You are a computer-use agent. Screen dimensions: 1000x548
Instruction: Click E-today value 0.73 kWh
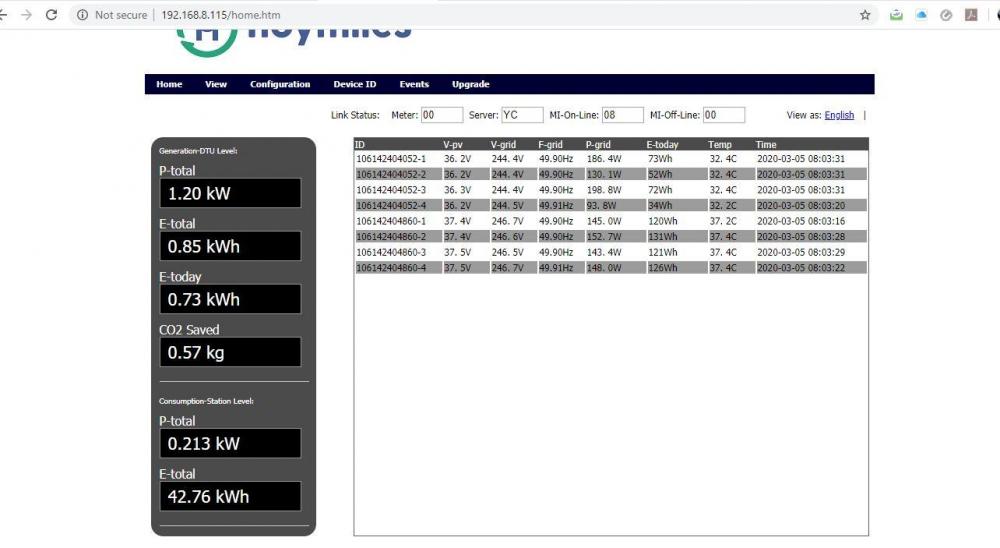pos(230,299)
